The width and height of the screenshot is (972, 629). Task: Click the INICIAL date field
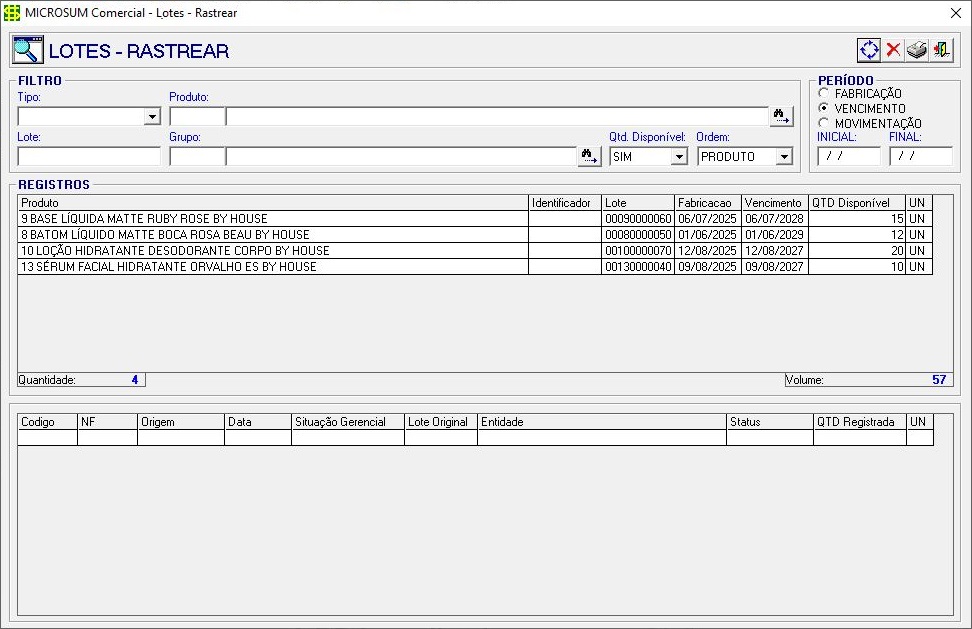(x=849, y=157)
